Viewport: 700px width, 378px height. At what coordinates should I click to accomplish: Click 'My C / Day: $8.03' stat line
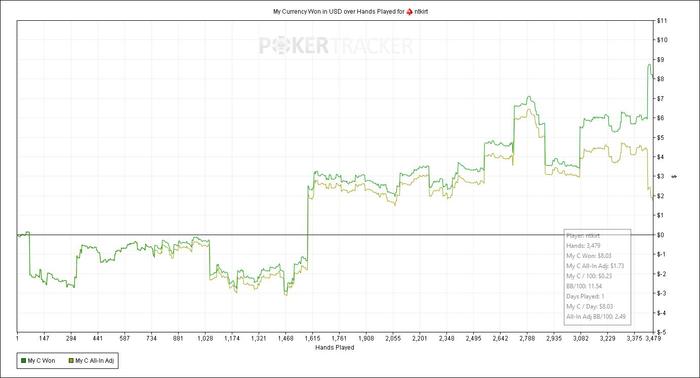590,307
